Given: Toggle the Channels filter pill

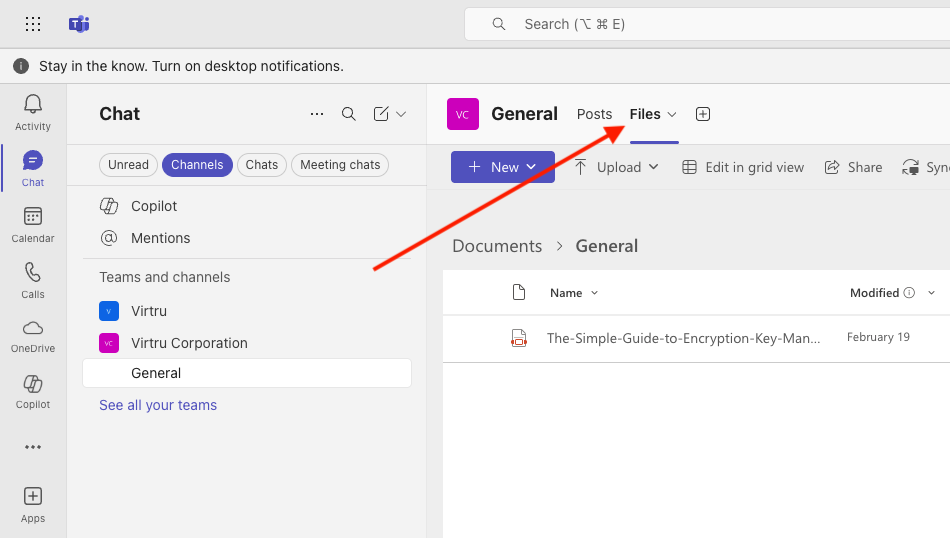Looking at the screenshot, I should [x=197, y=165].
